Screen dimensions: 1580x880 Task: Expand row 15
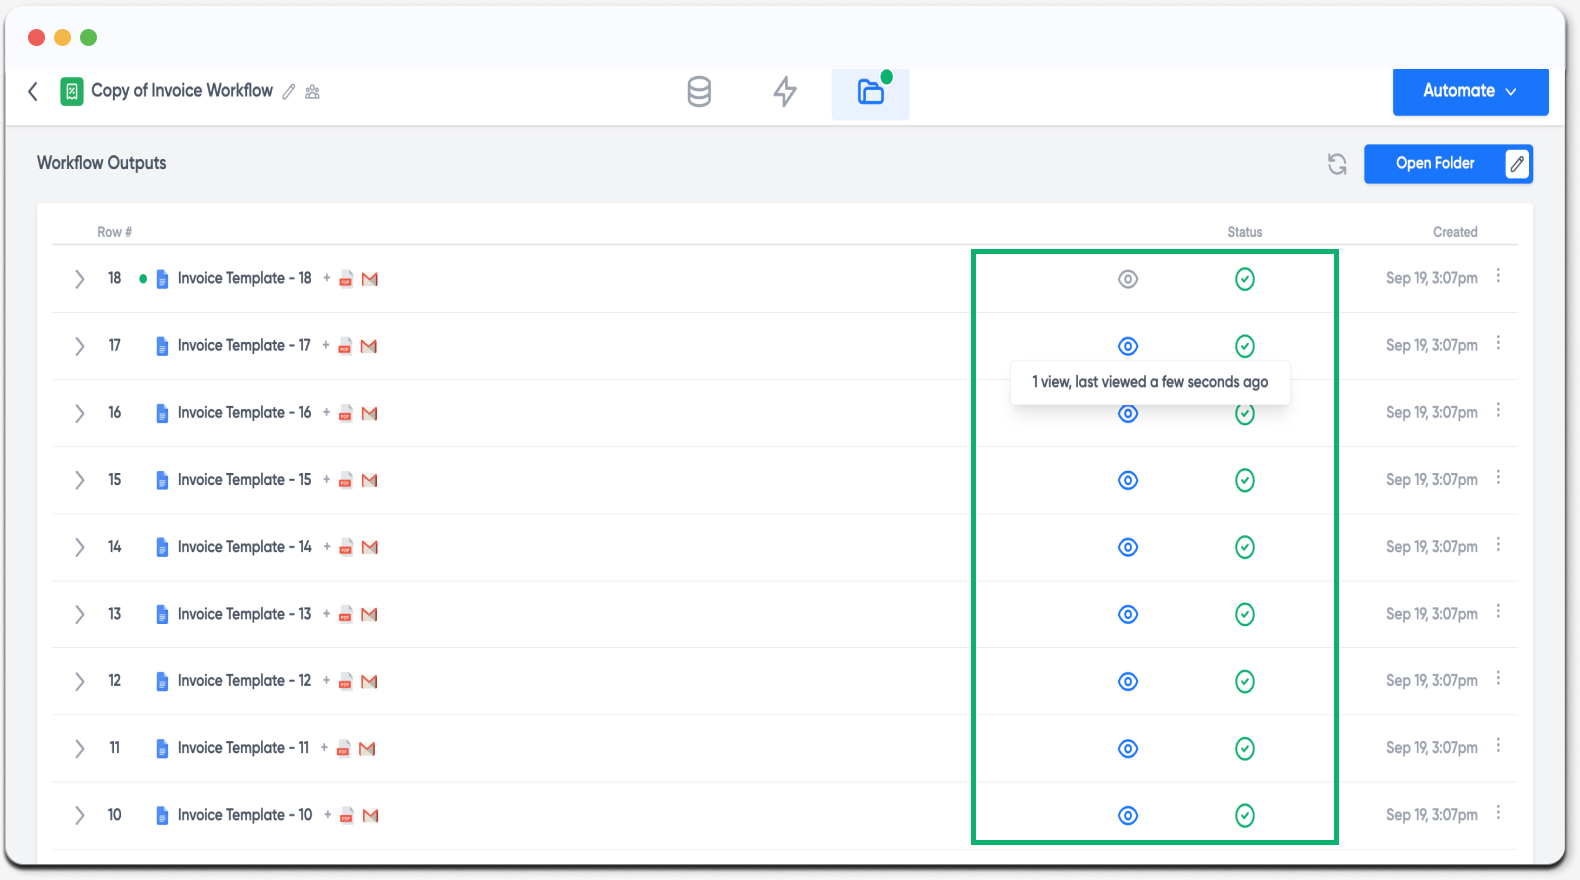click(79, 480)
